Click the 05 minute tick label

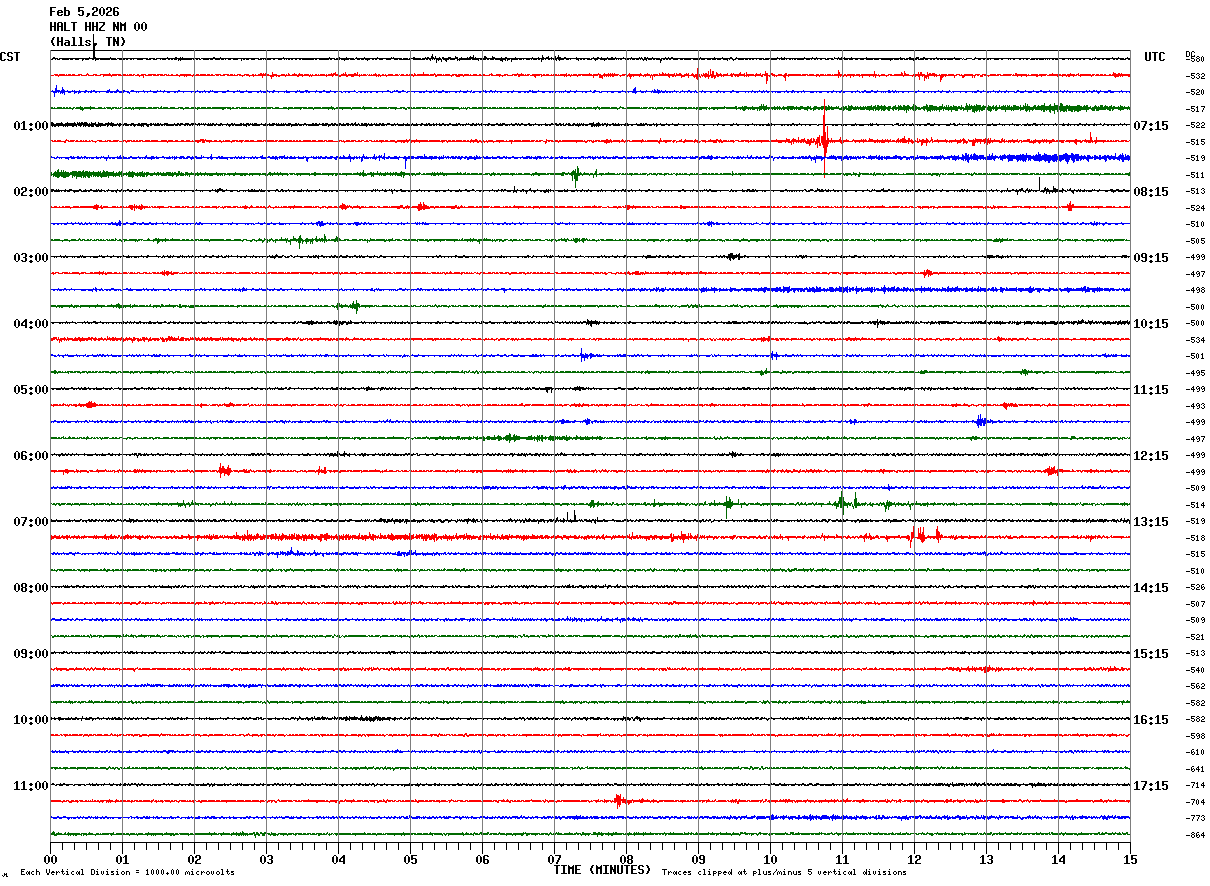tap(410, 859)
